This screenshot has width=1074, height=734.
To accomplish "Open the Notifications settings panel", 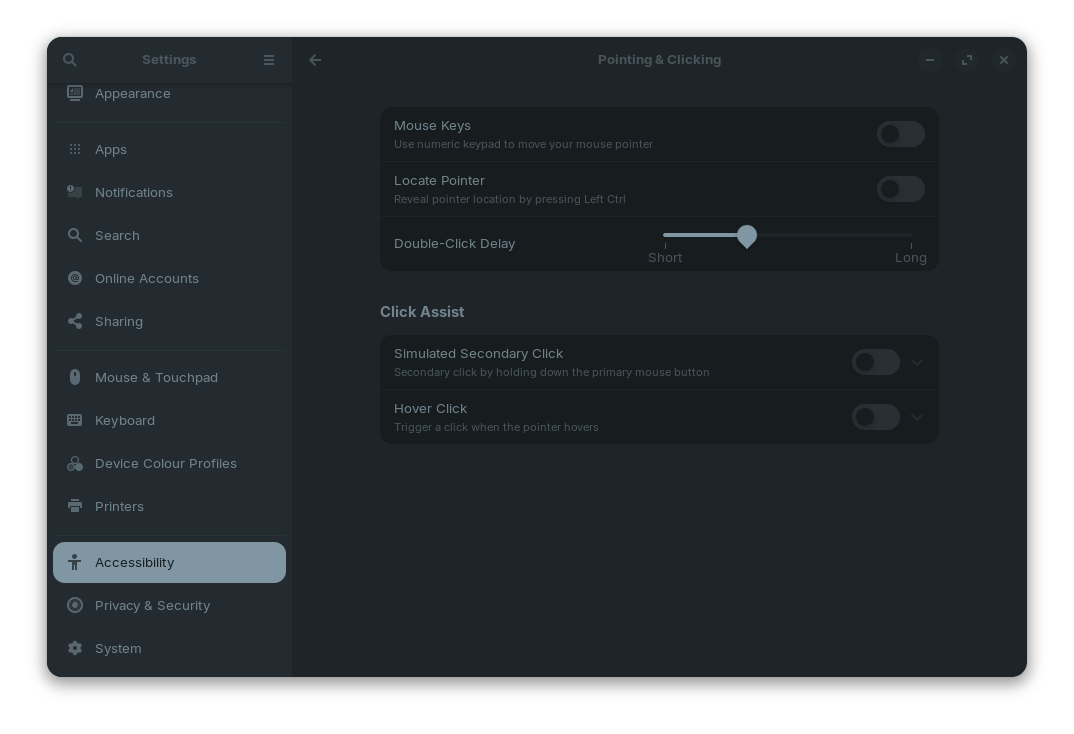I will point(134,192).
